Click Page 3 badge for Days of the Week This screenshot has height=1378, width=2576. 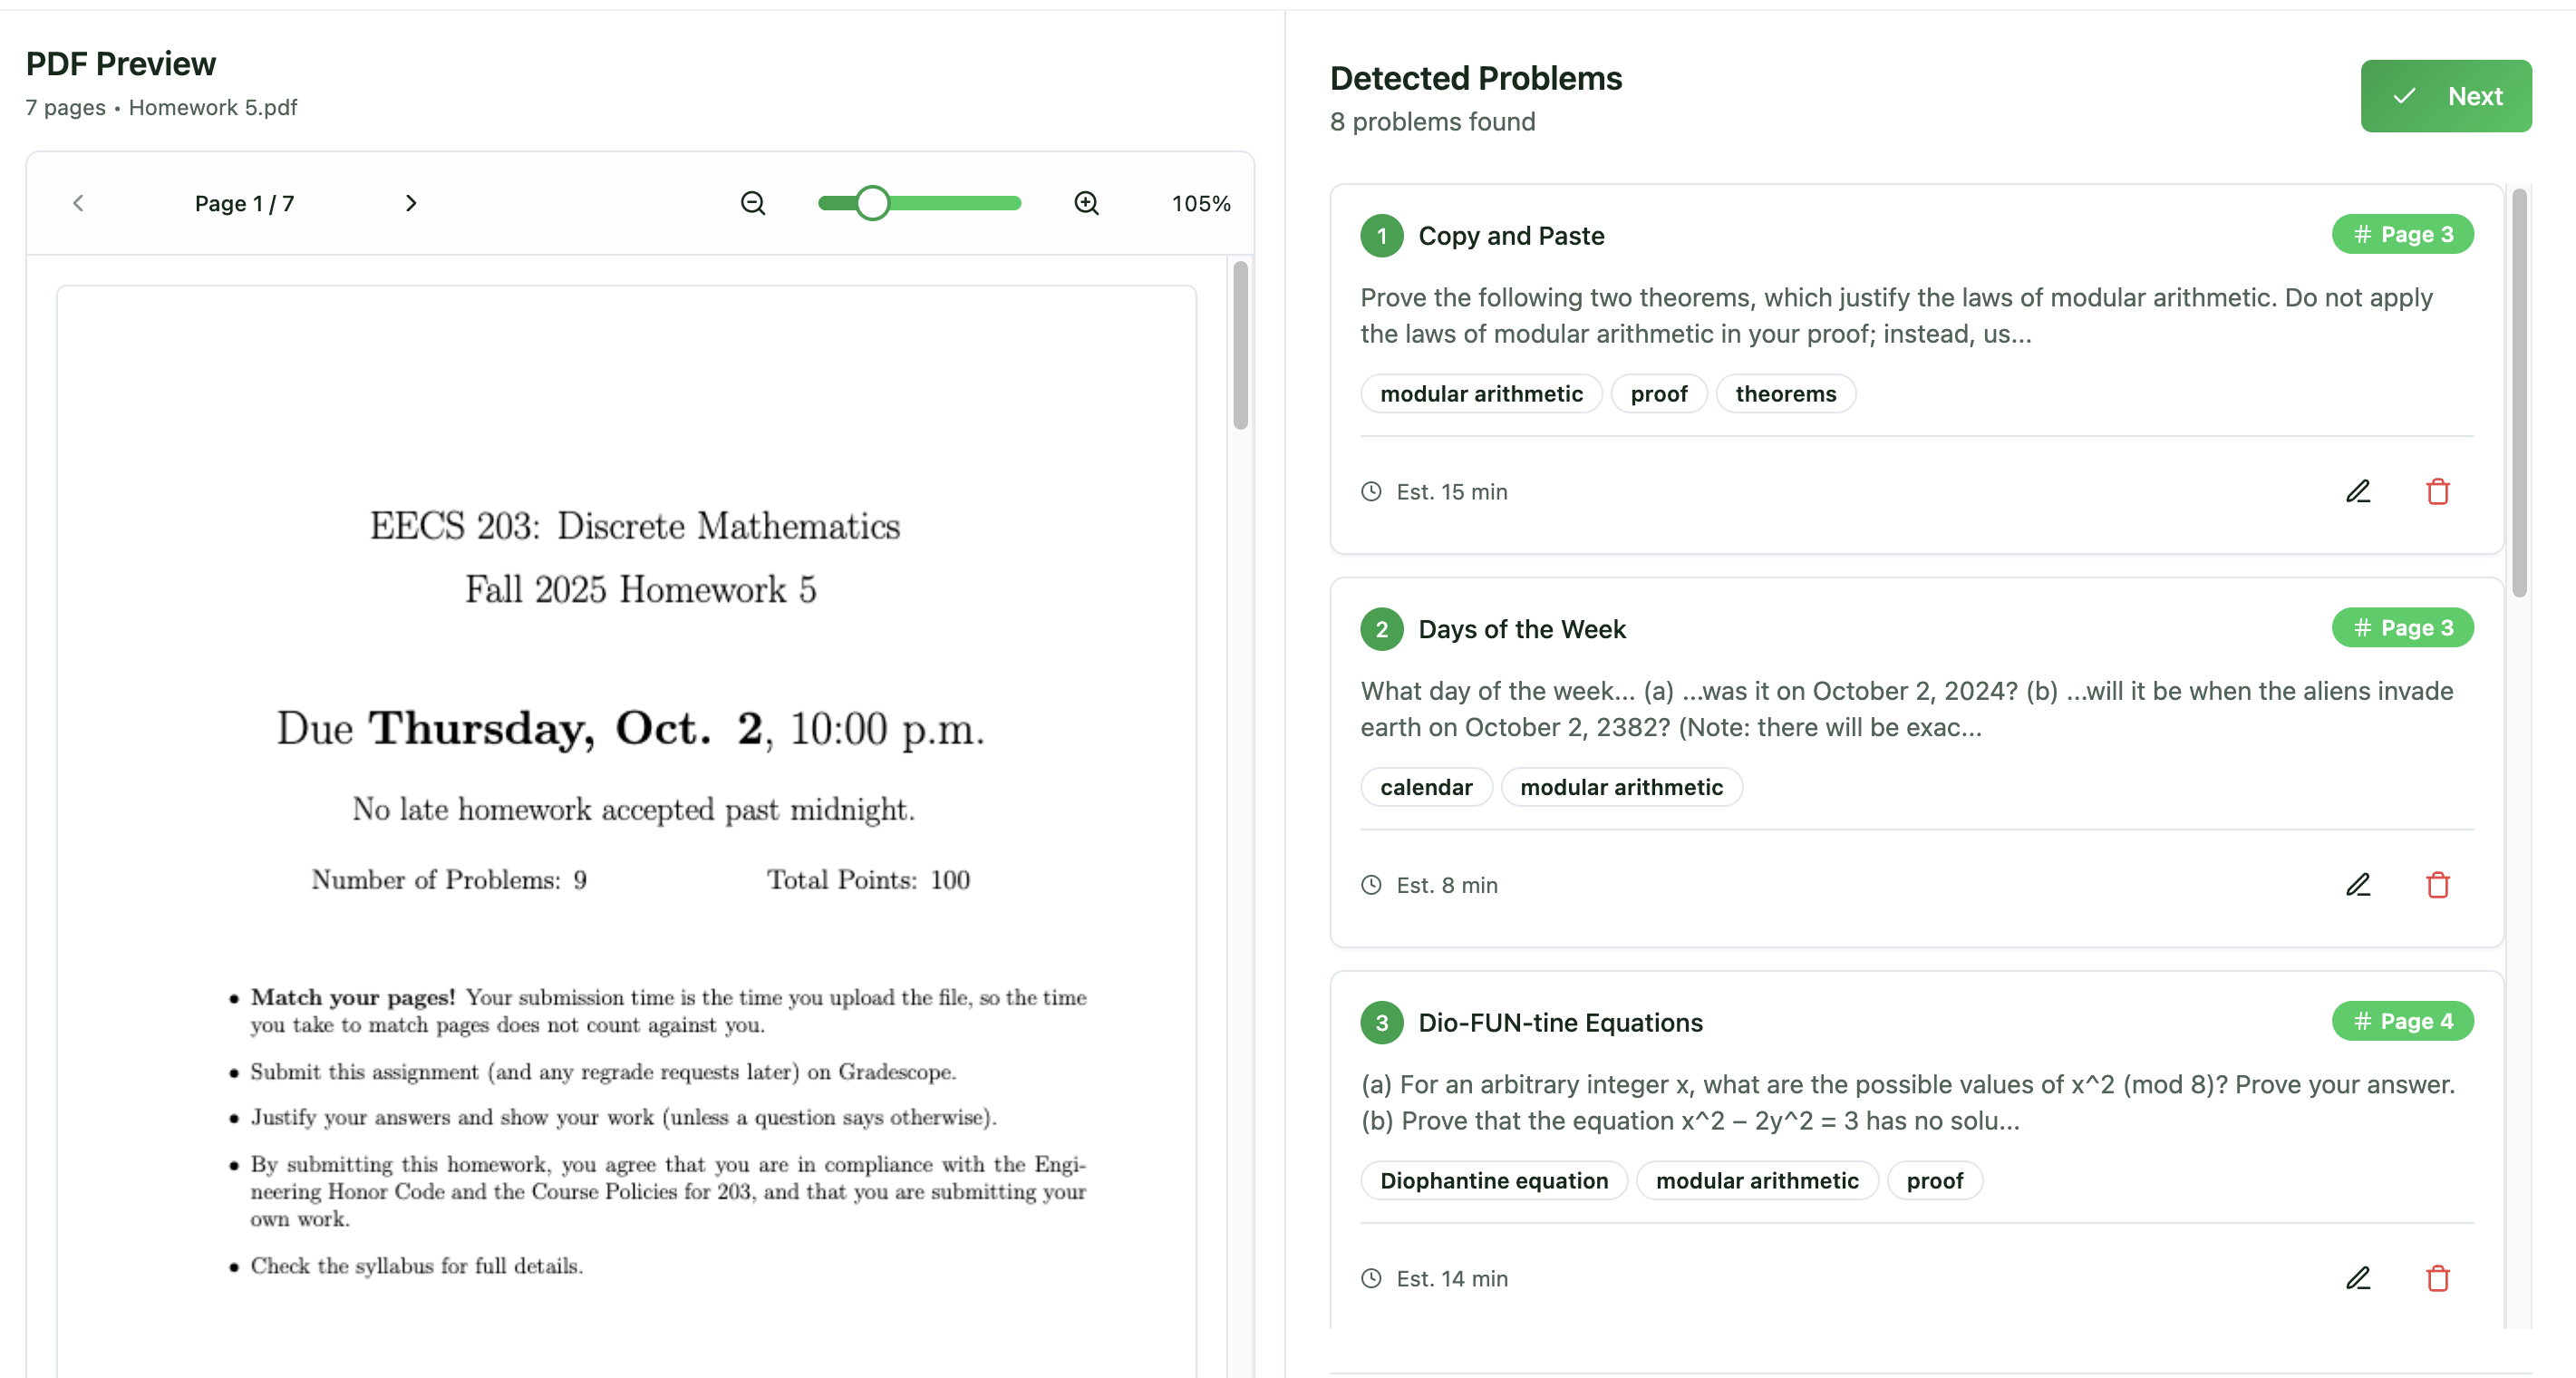[2402, 627]
